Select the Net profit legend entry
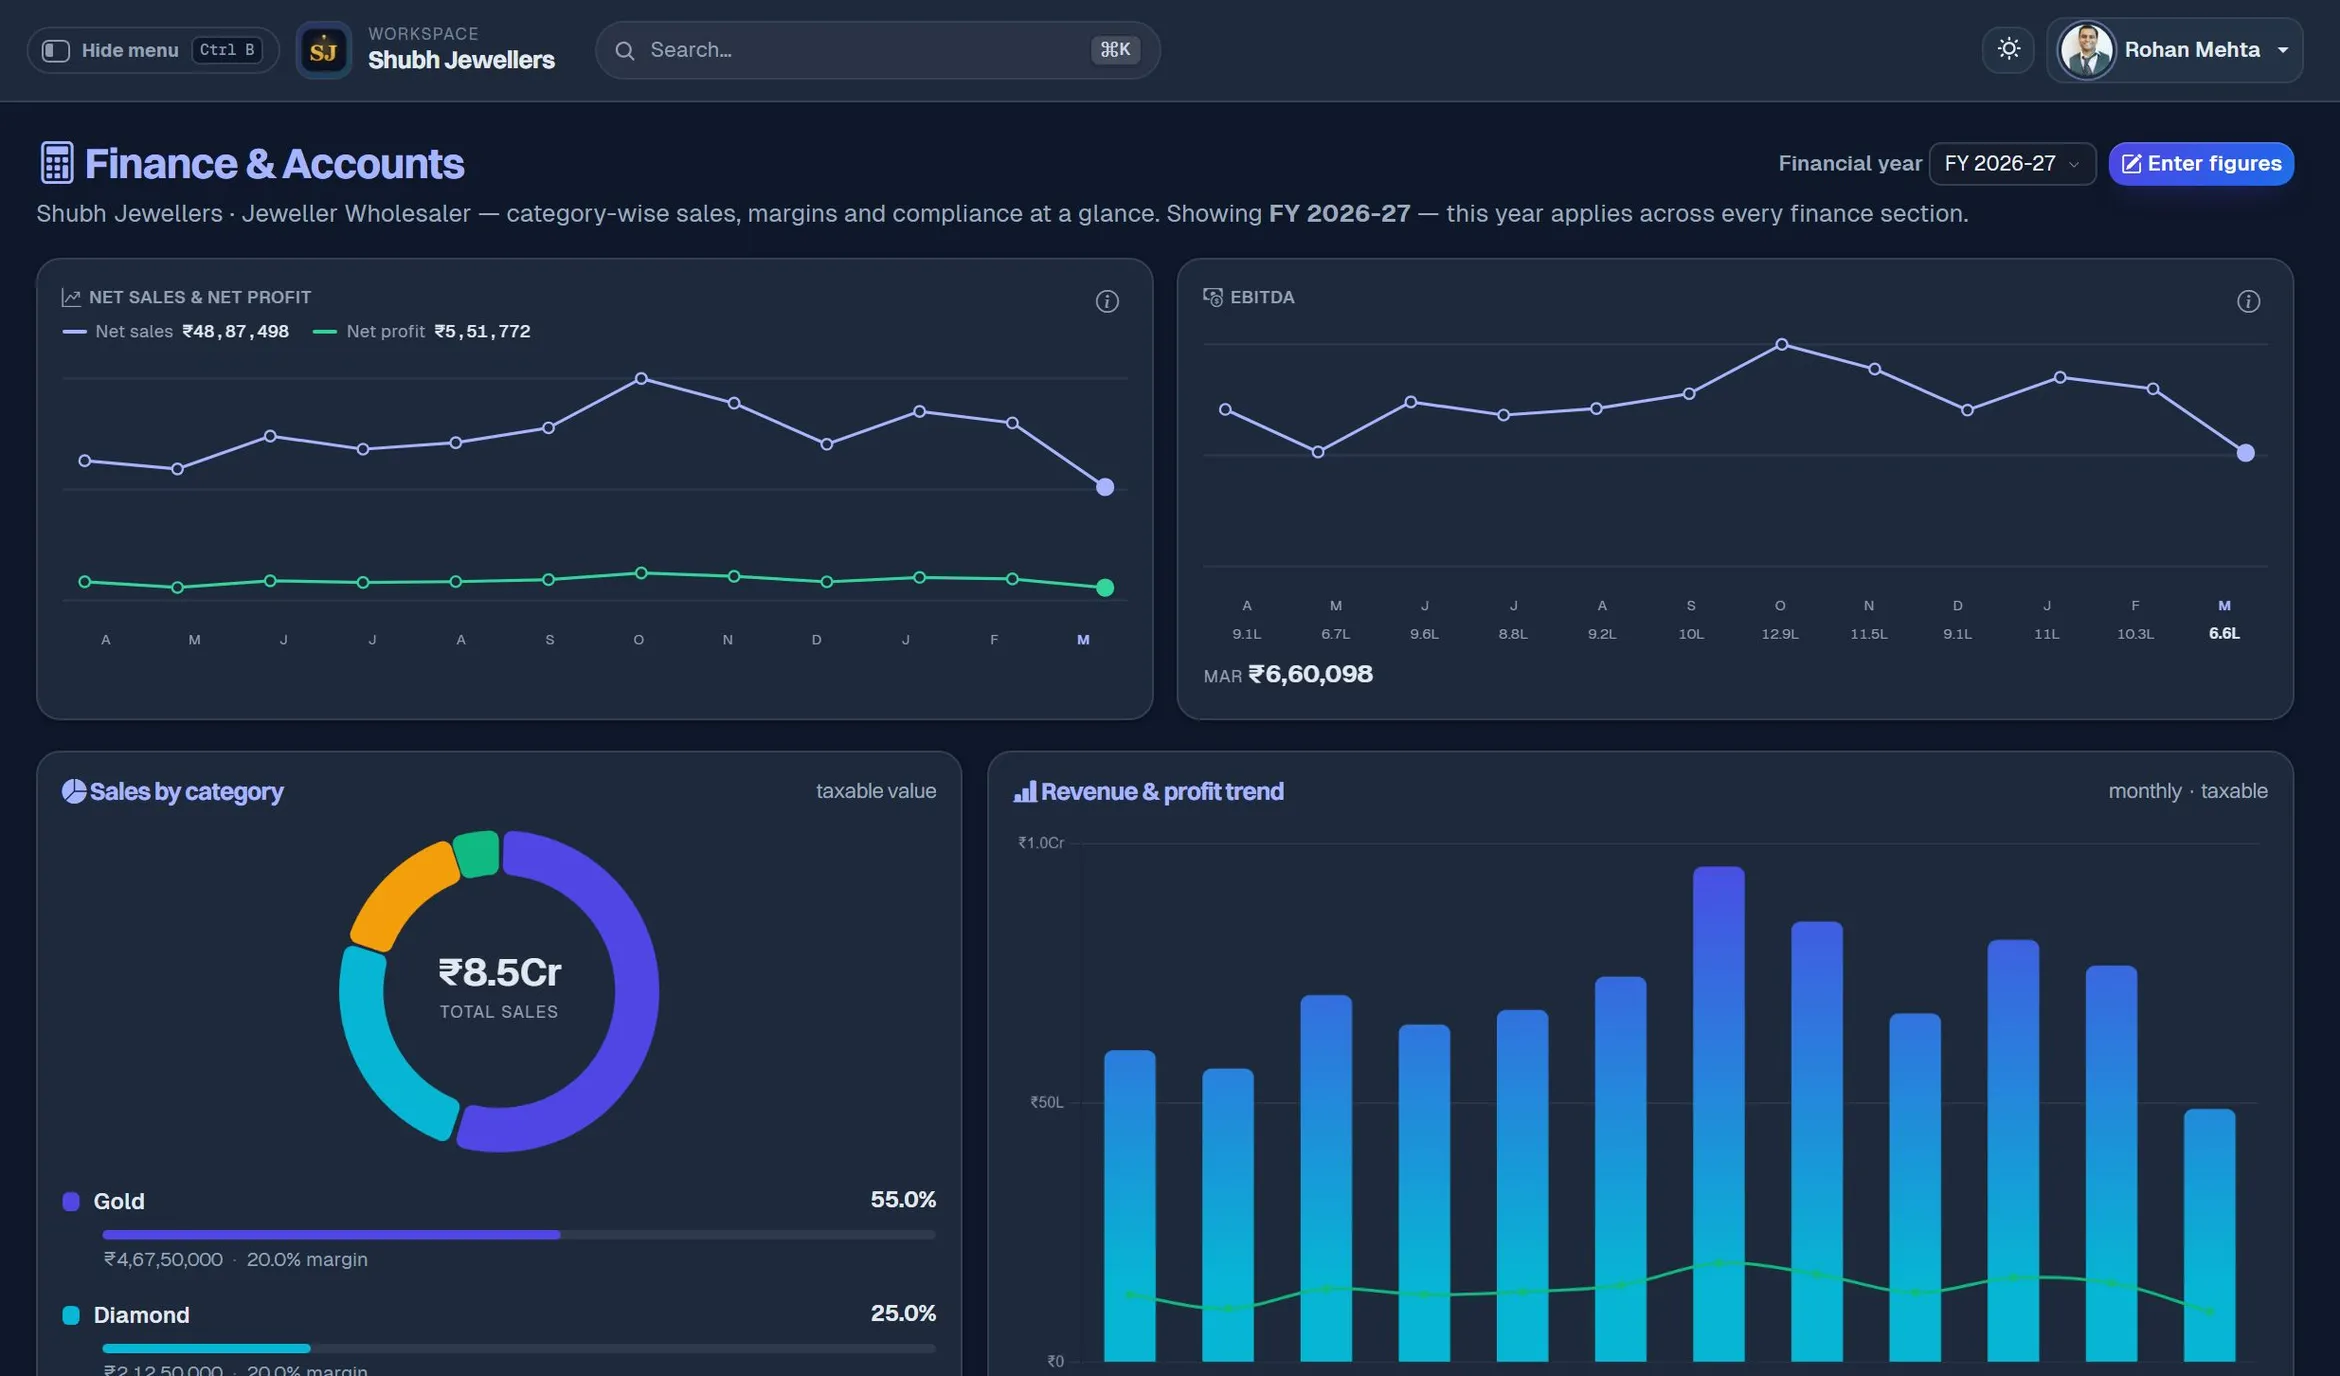This screenshot has height=1376, width=2340. [421, 331]
